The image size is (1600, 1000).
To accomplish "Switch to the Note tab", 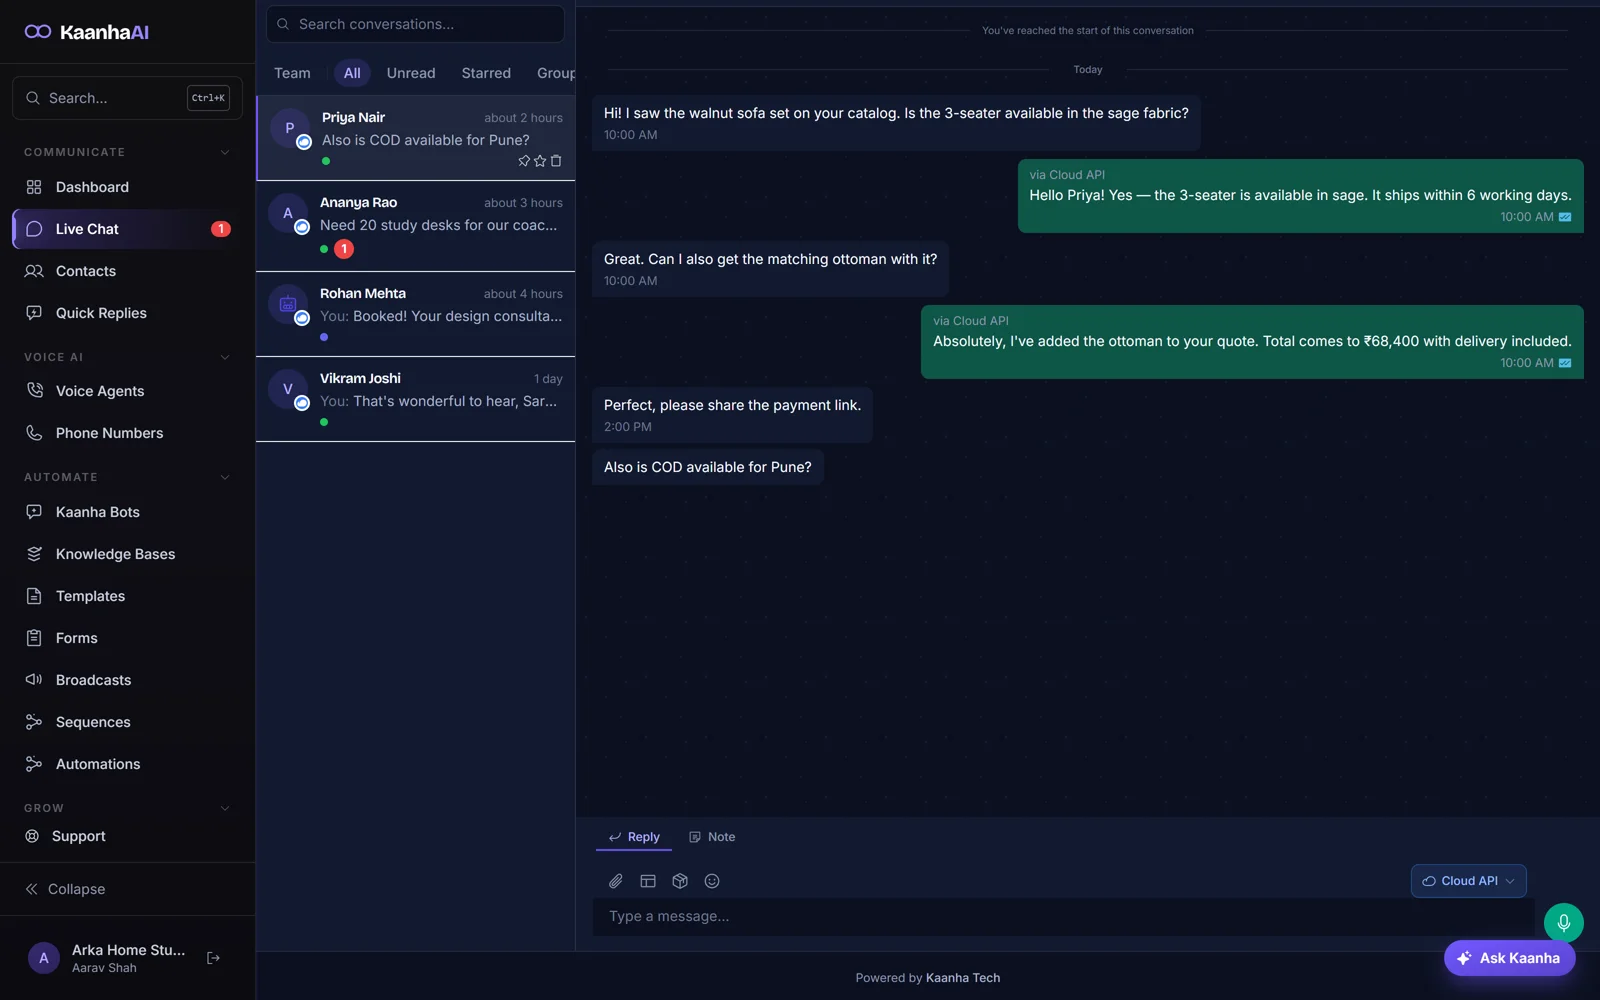I will coord(712,837).
